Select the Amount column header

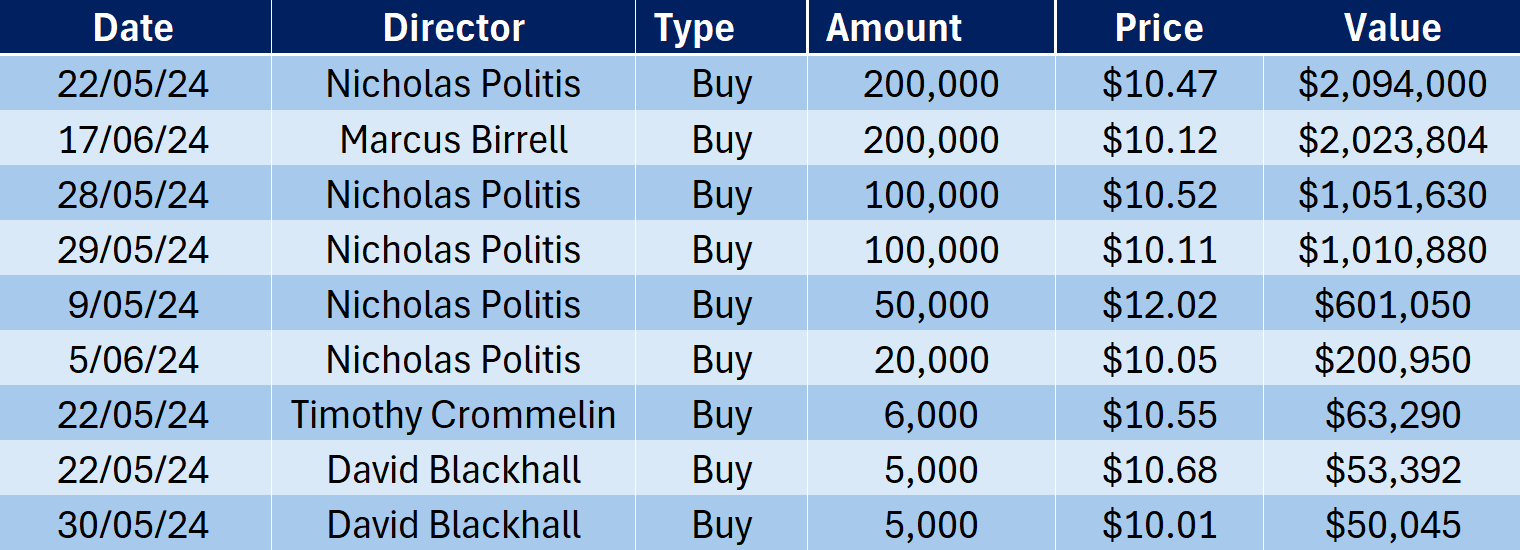click(894, 28)
